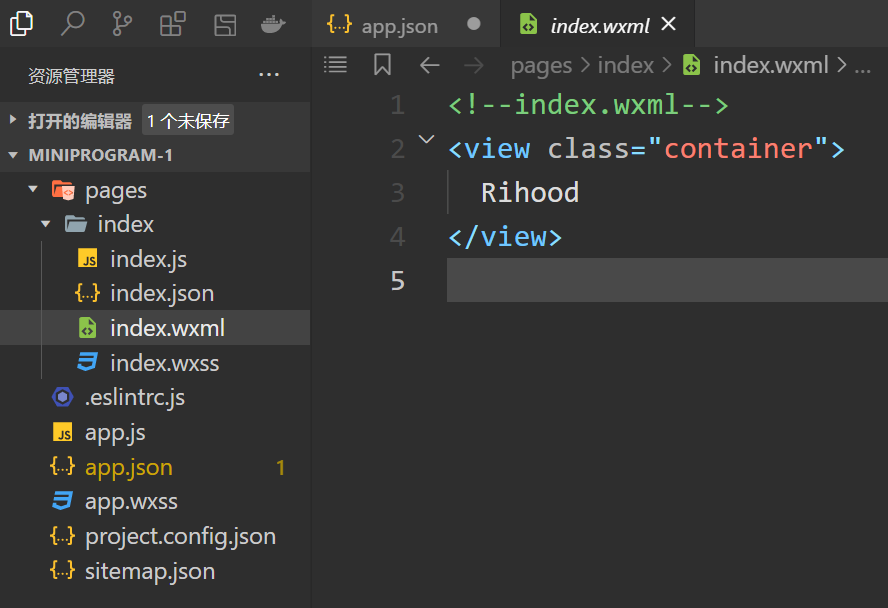Click the unsaved dot on app.json tab
This screenshot has width=888, height=608.
point(474,24)
